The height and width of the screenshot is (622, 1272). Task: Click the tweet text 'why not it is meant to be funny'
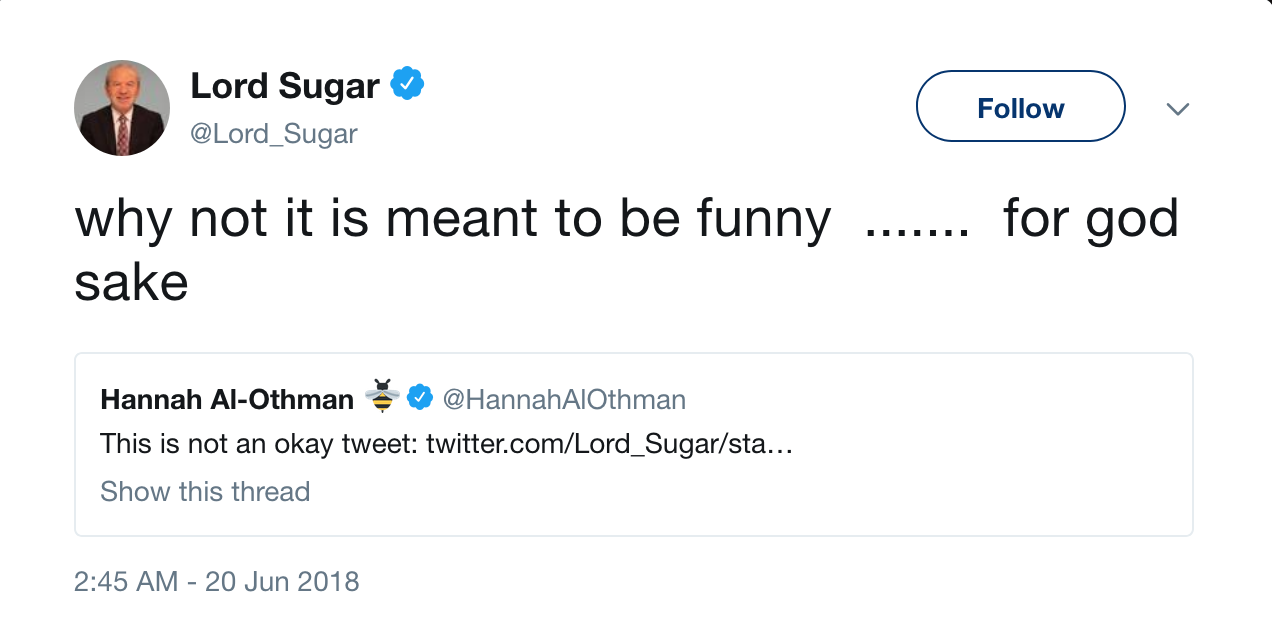[452, 219]
